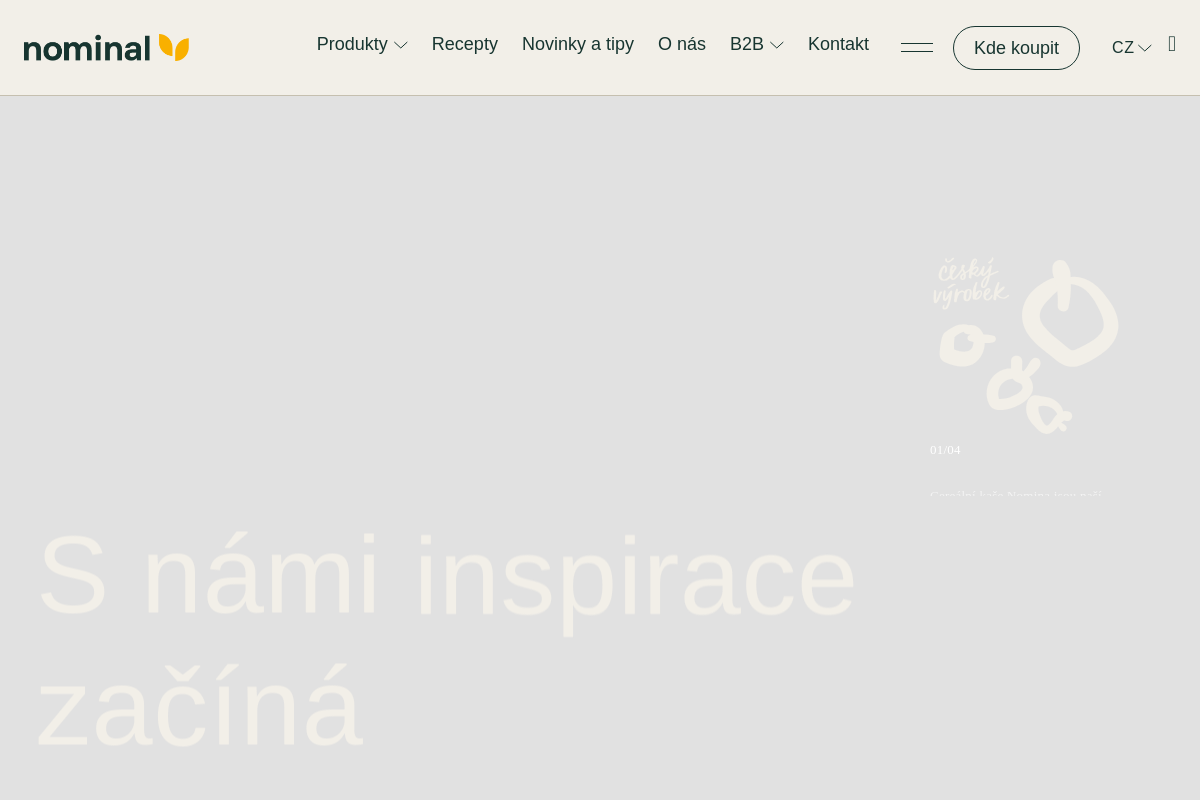1200x800 pixels.
Task: Open the Kontakt page
Action: pos(838,44)
